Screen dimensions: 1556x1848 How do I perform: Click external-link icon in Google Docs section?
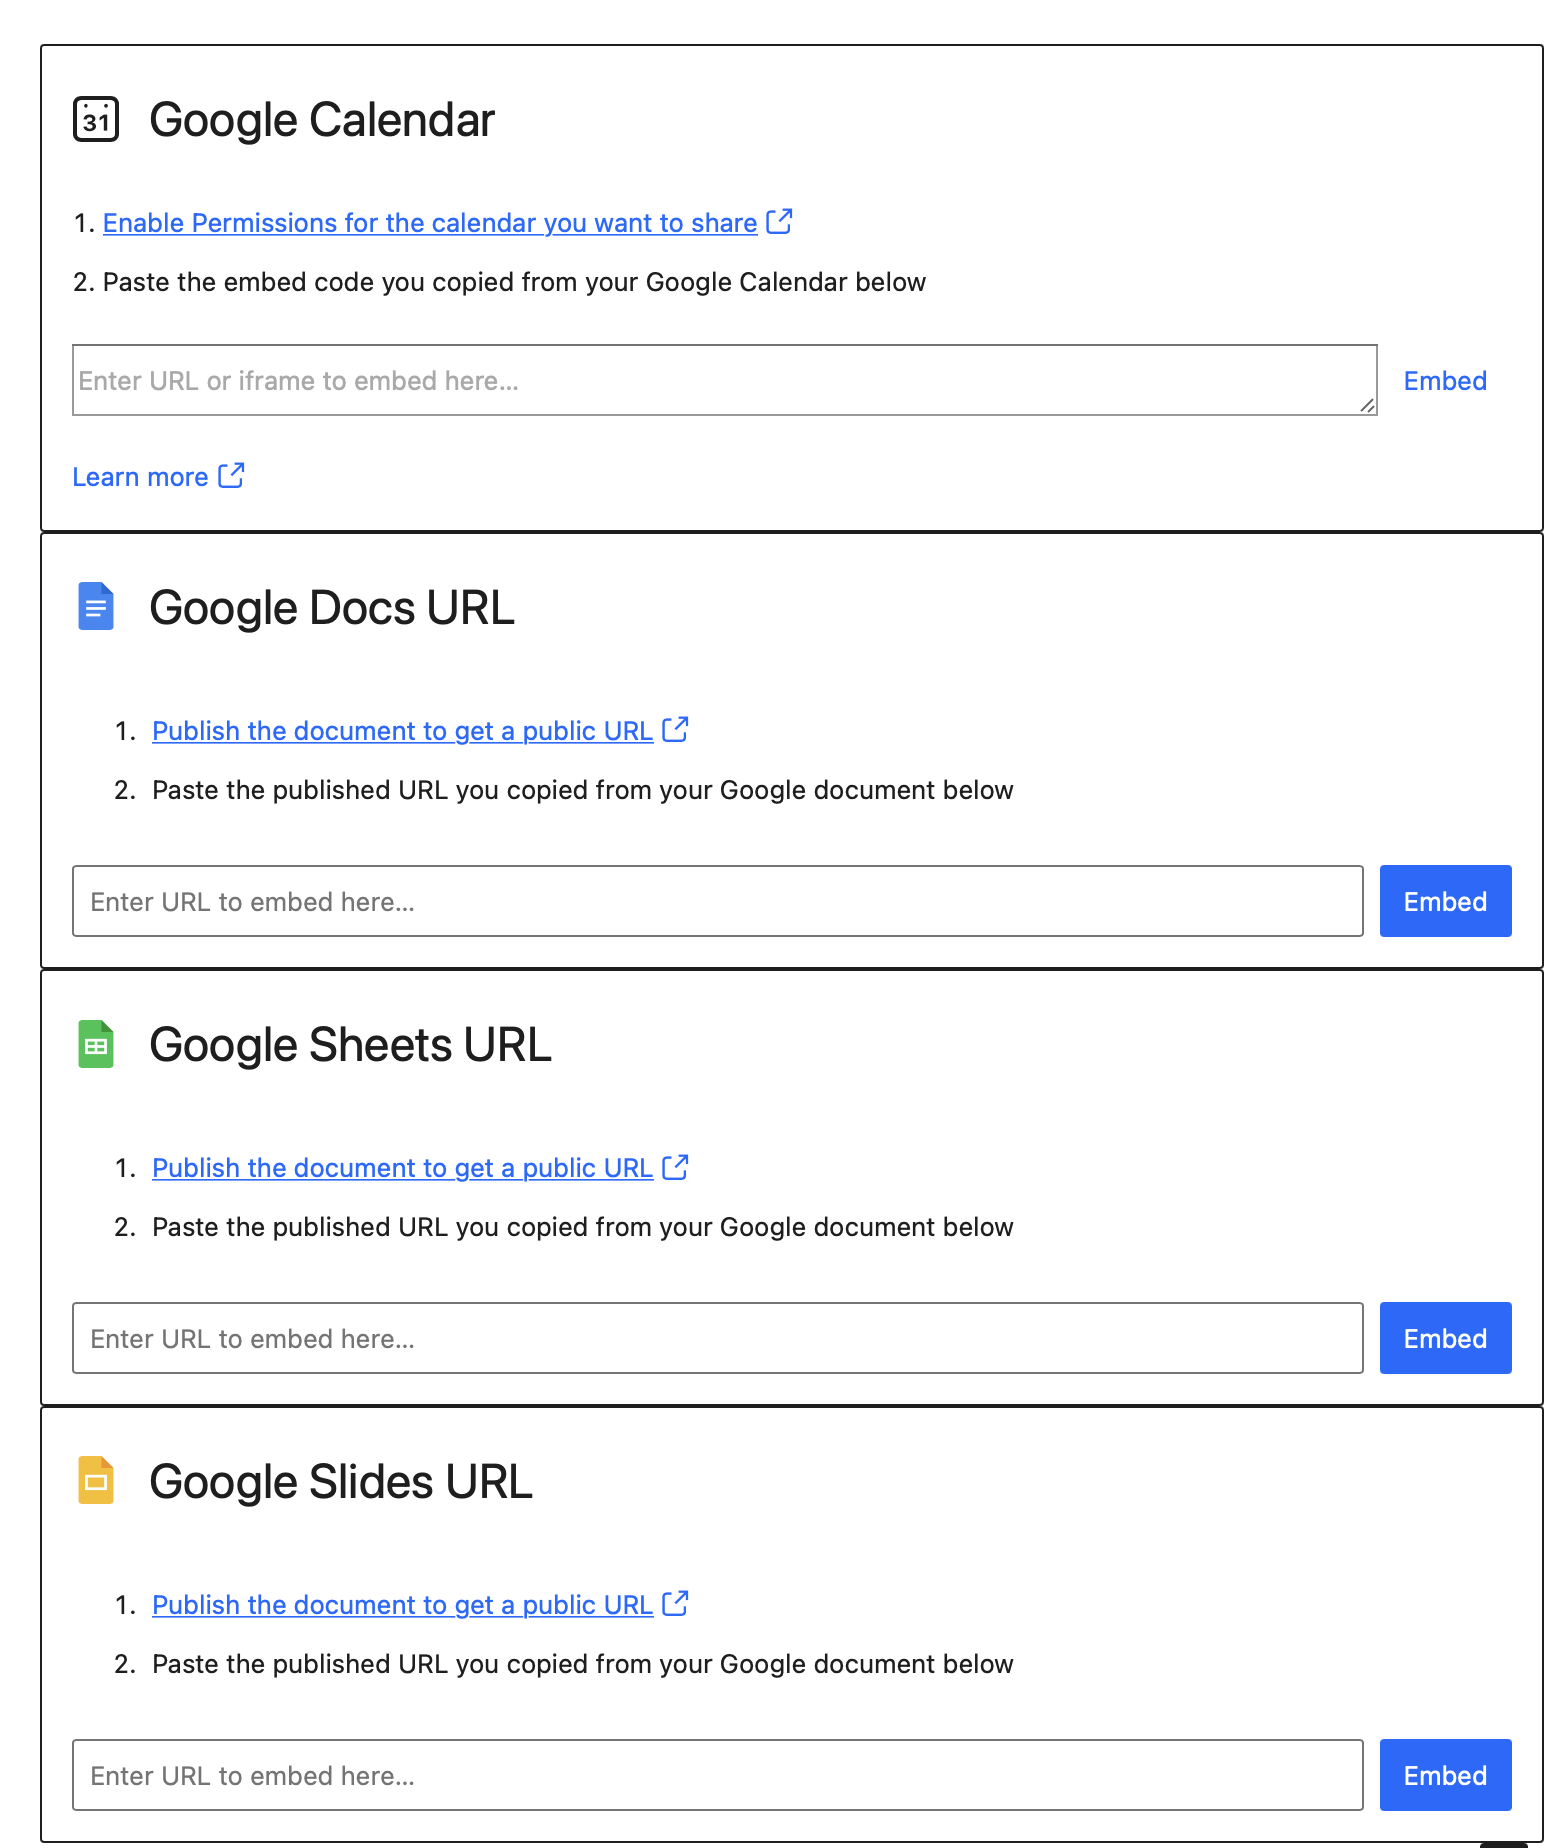675,729
